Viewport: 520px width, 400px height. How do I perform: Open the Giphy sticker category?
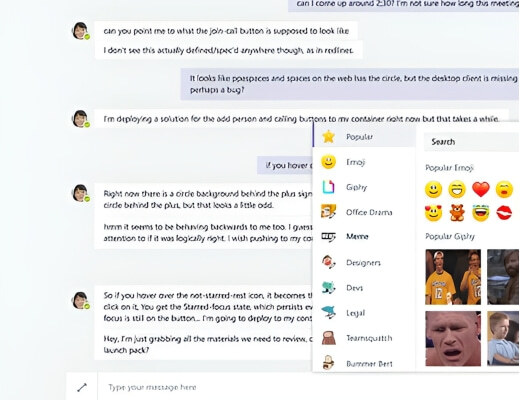click(364, 187)
